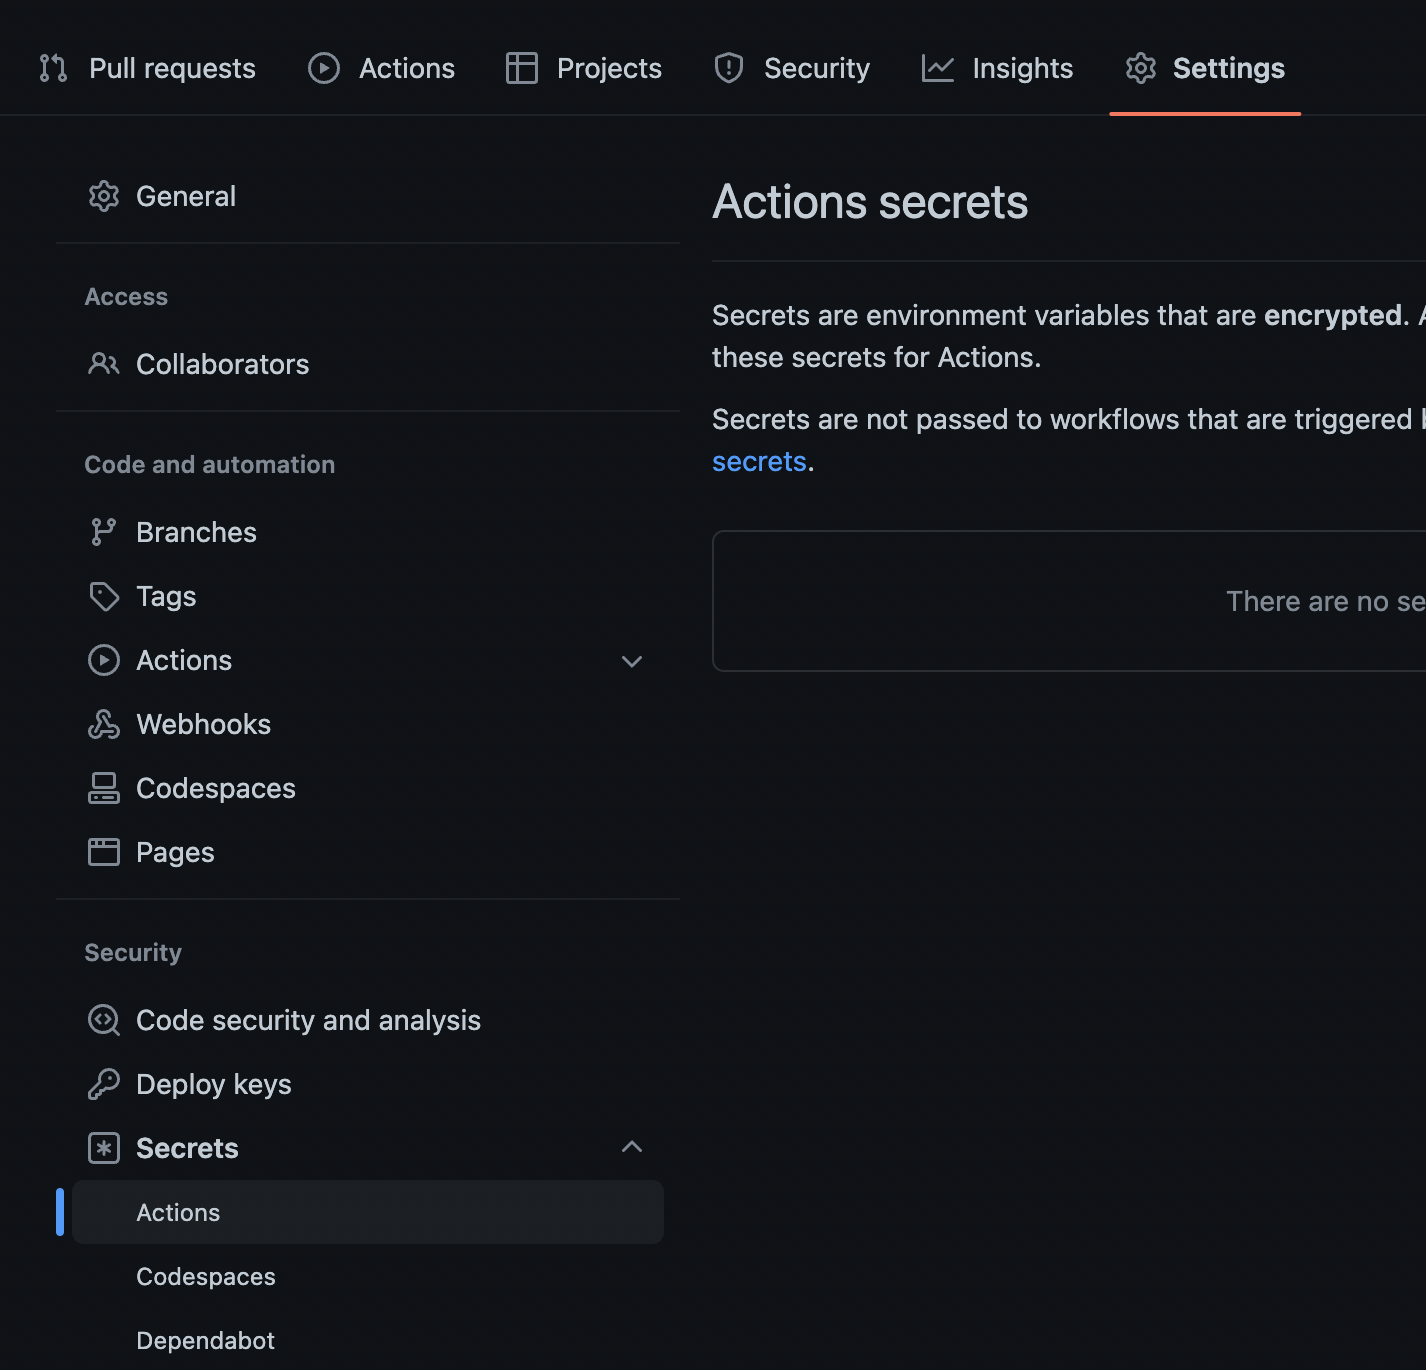Open Pages settings
Viewport: 1426px width, 1370px height.
[368, 852]
